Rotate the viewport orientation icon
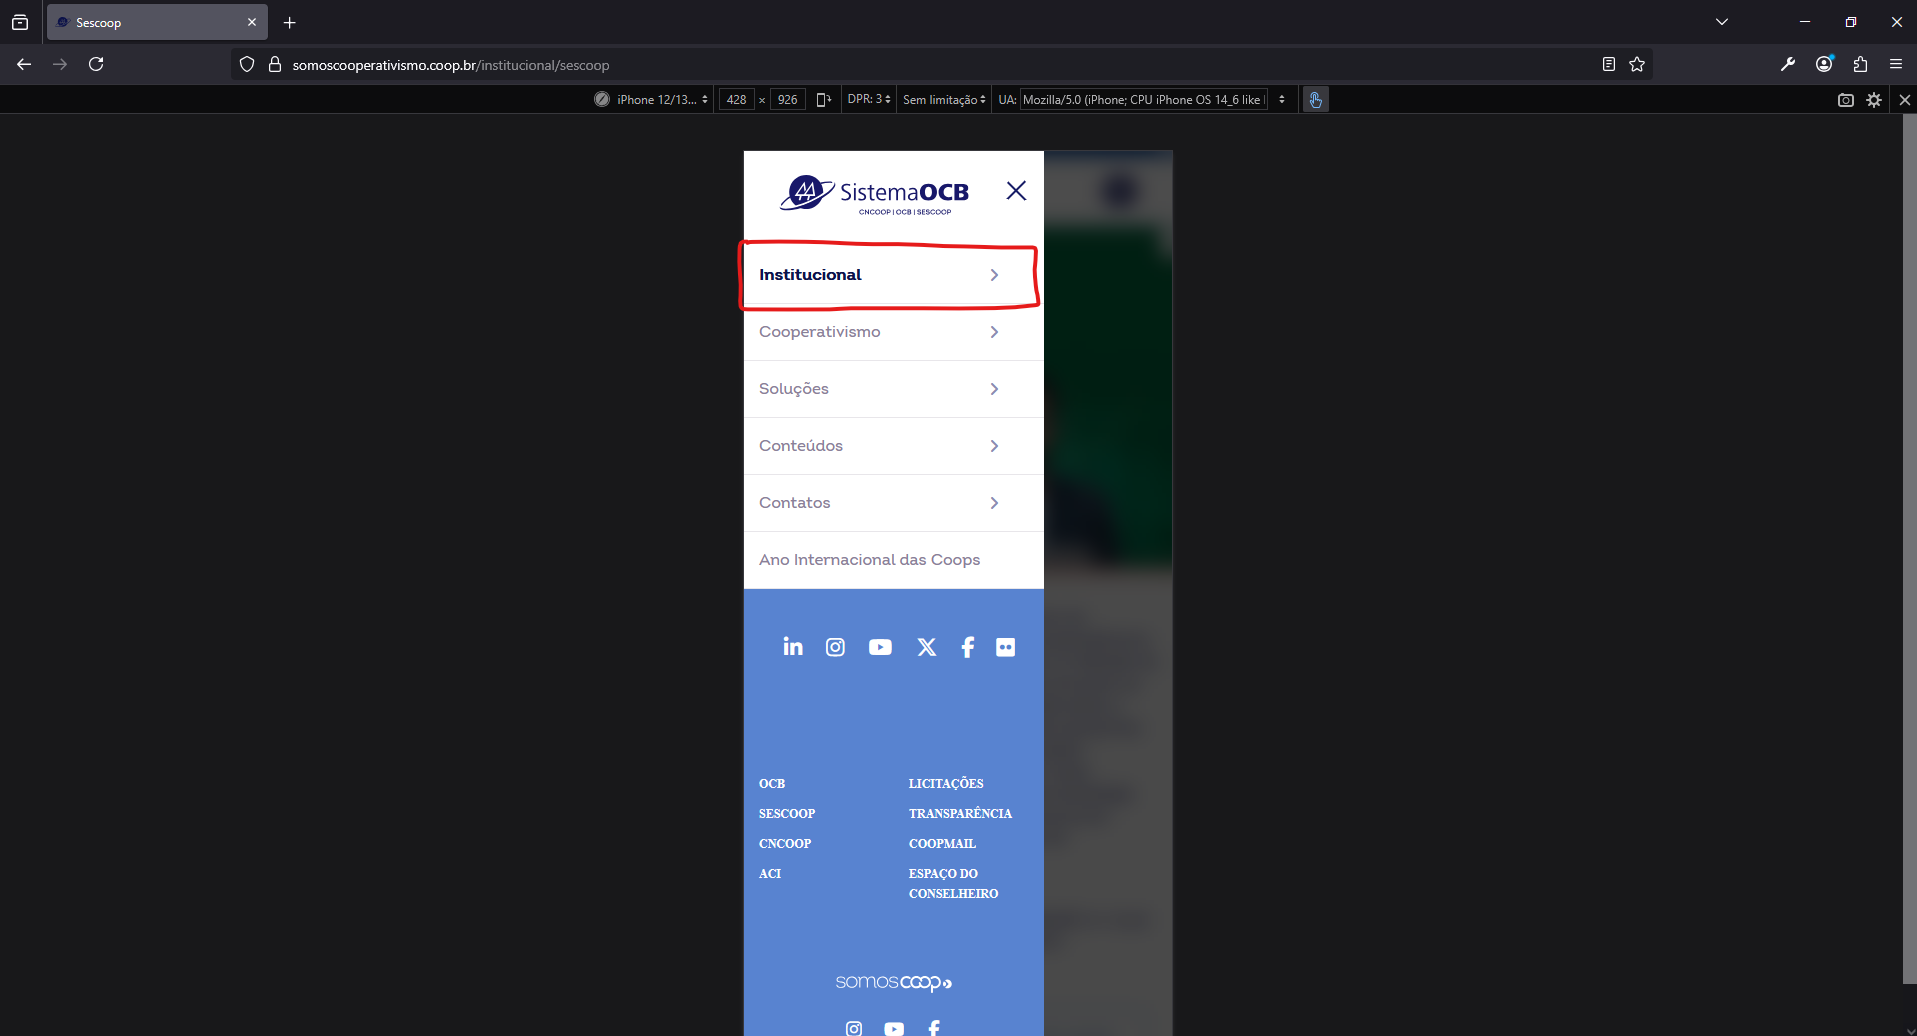Image resolution: width=1917 pixels, height=1036 pixels. [823, 99]
